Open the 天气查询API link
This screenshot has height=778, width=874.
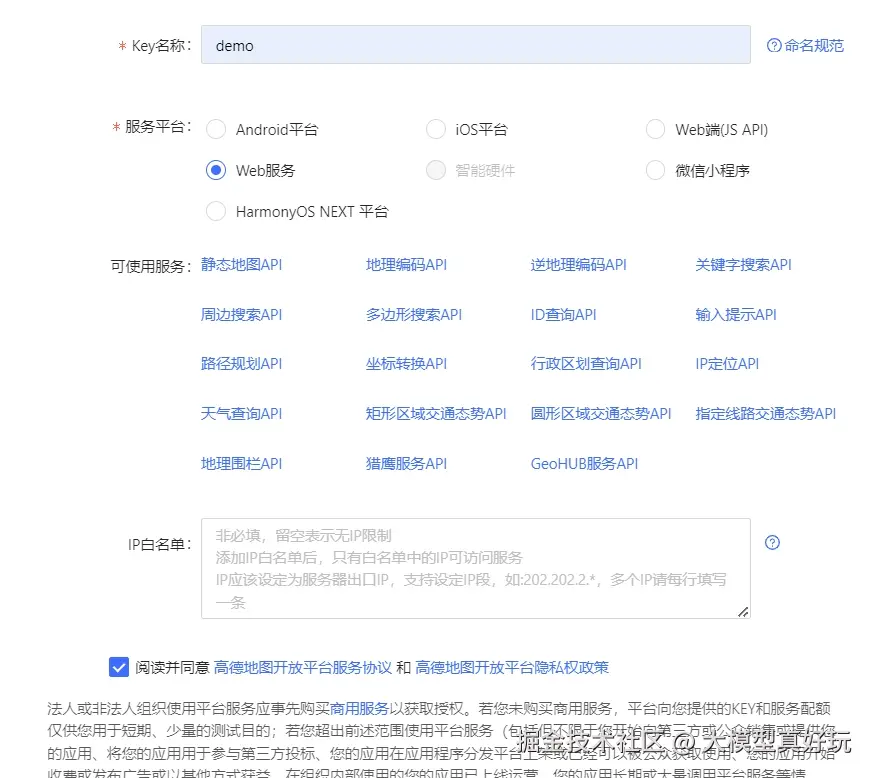click(241, 414)
